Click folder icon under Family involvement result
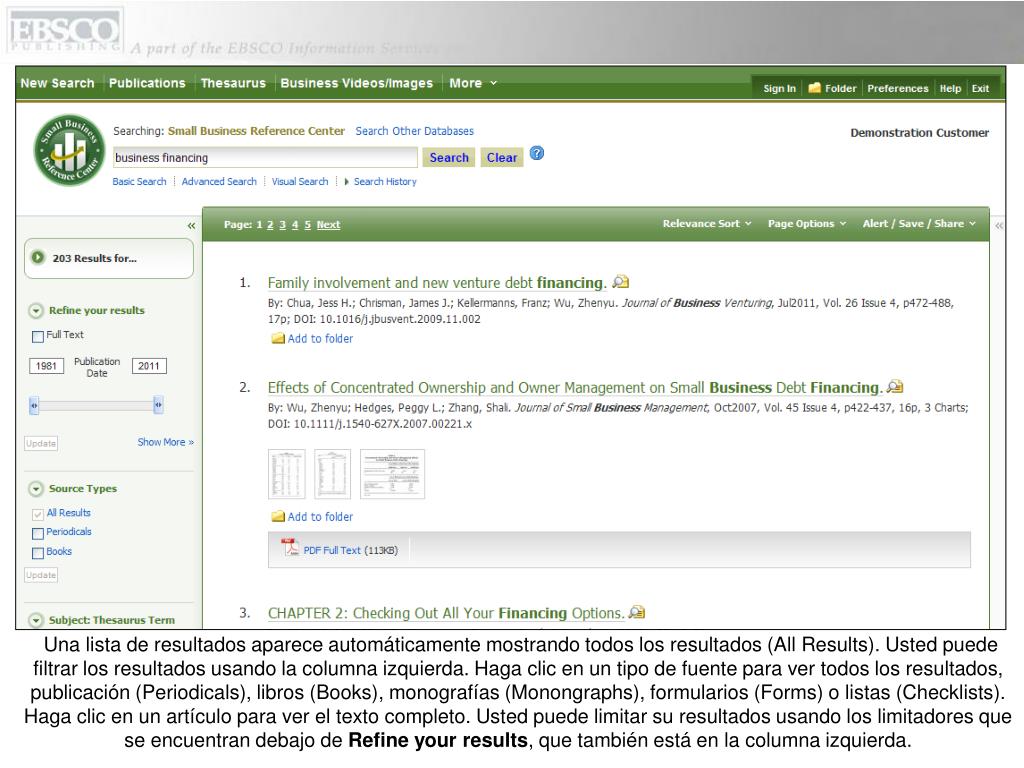 point(278,338)
